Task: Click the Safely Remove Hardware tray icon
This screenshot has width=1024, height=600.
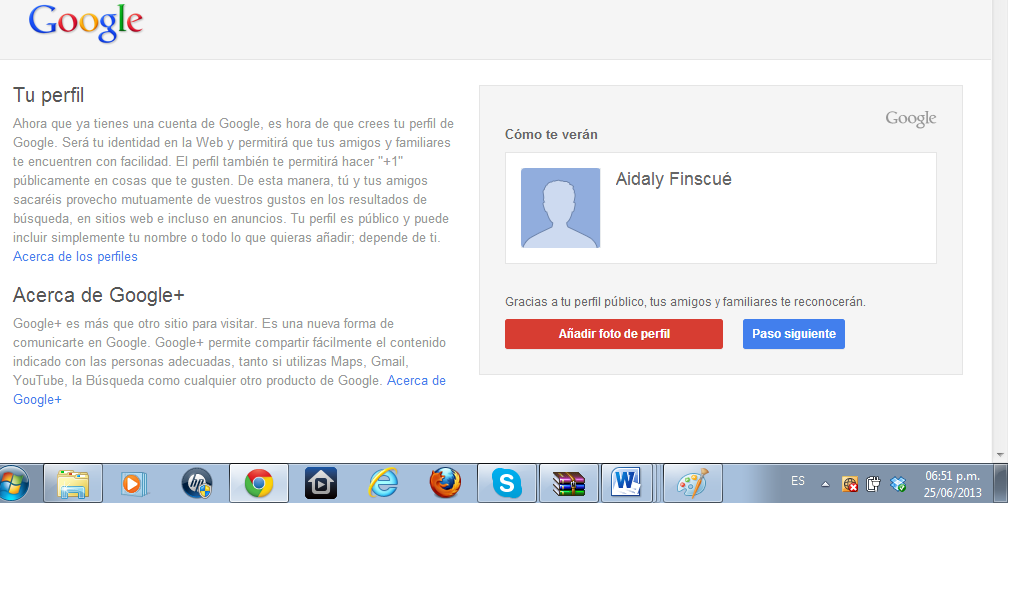Action: (x=872, y=483)
